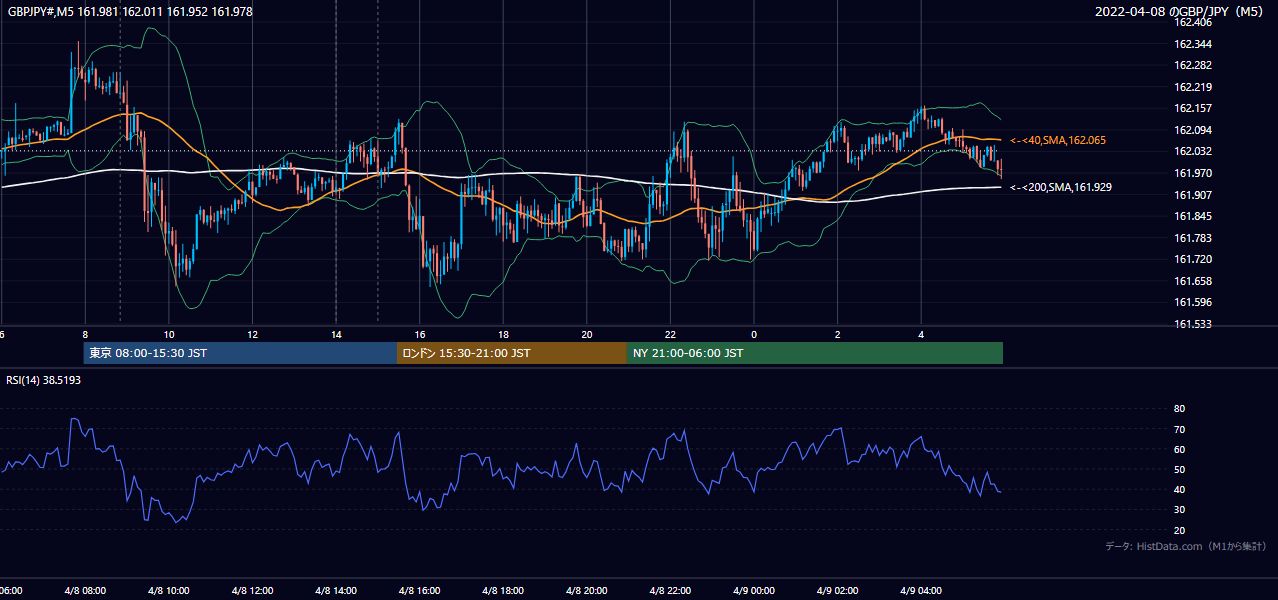
Task: Click RSI scale value 30
Action: coord(1179,510)
